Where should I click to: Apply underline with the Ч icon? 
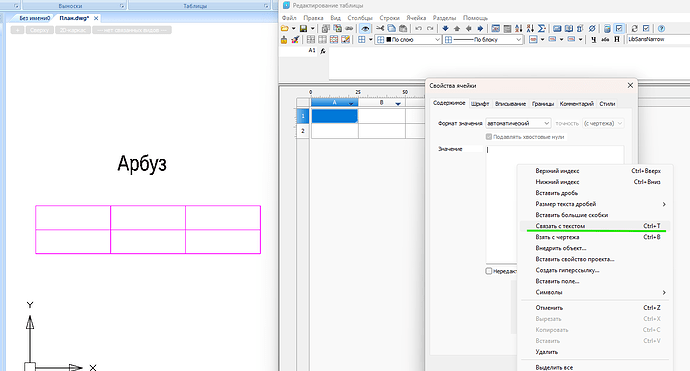(594, 40)
